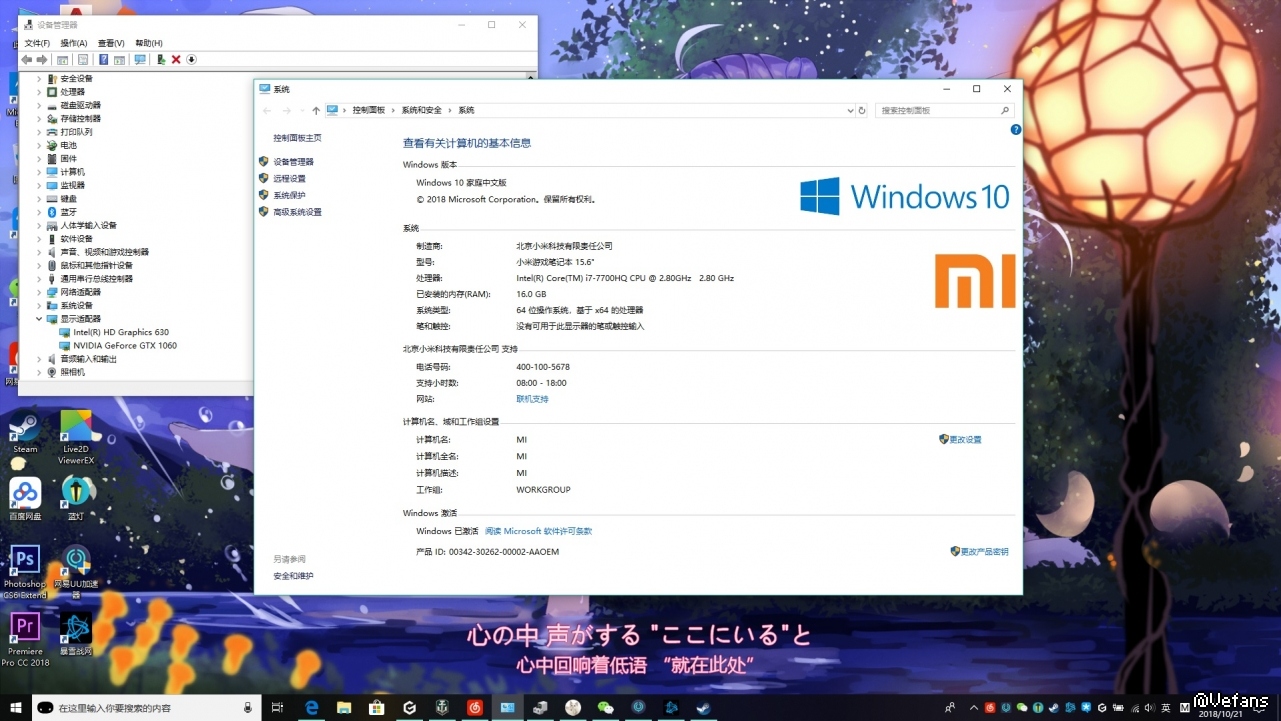Click the download arrow icon in Device Manager toolbar
The width and height of the screenshot is (1281, 721).
coord(191,60)
